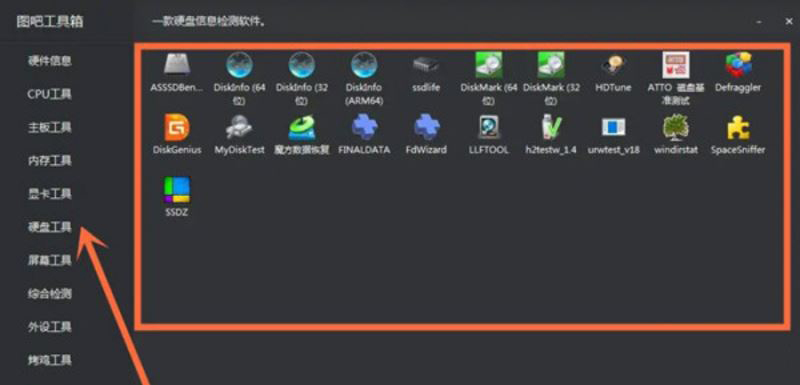The height and width of the screenshot is (385, 800).
Task: Launch SpaceSniffer icon
Action: pos(738,127)
